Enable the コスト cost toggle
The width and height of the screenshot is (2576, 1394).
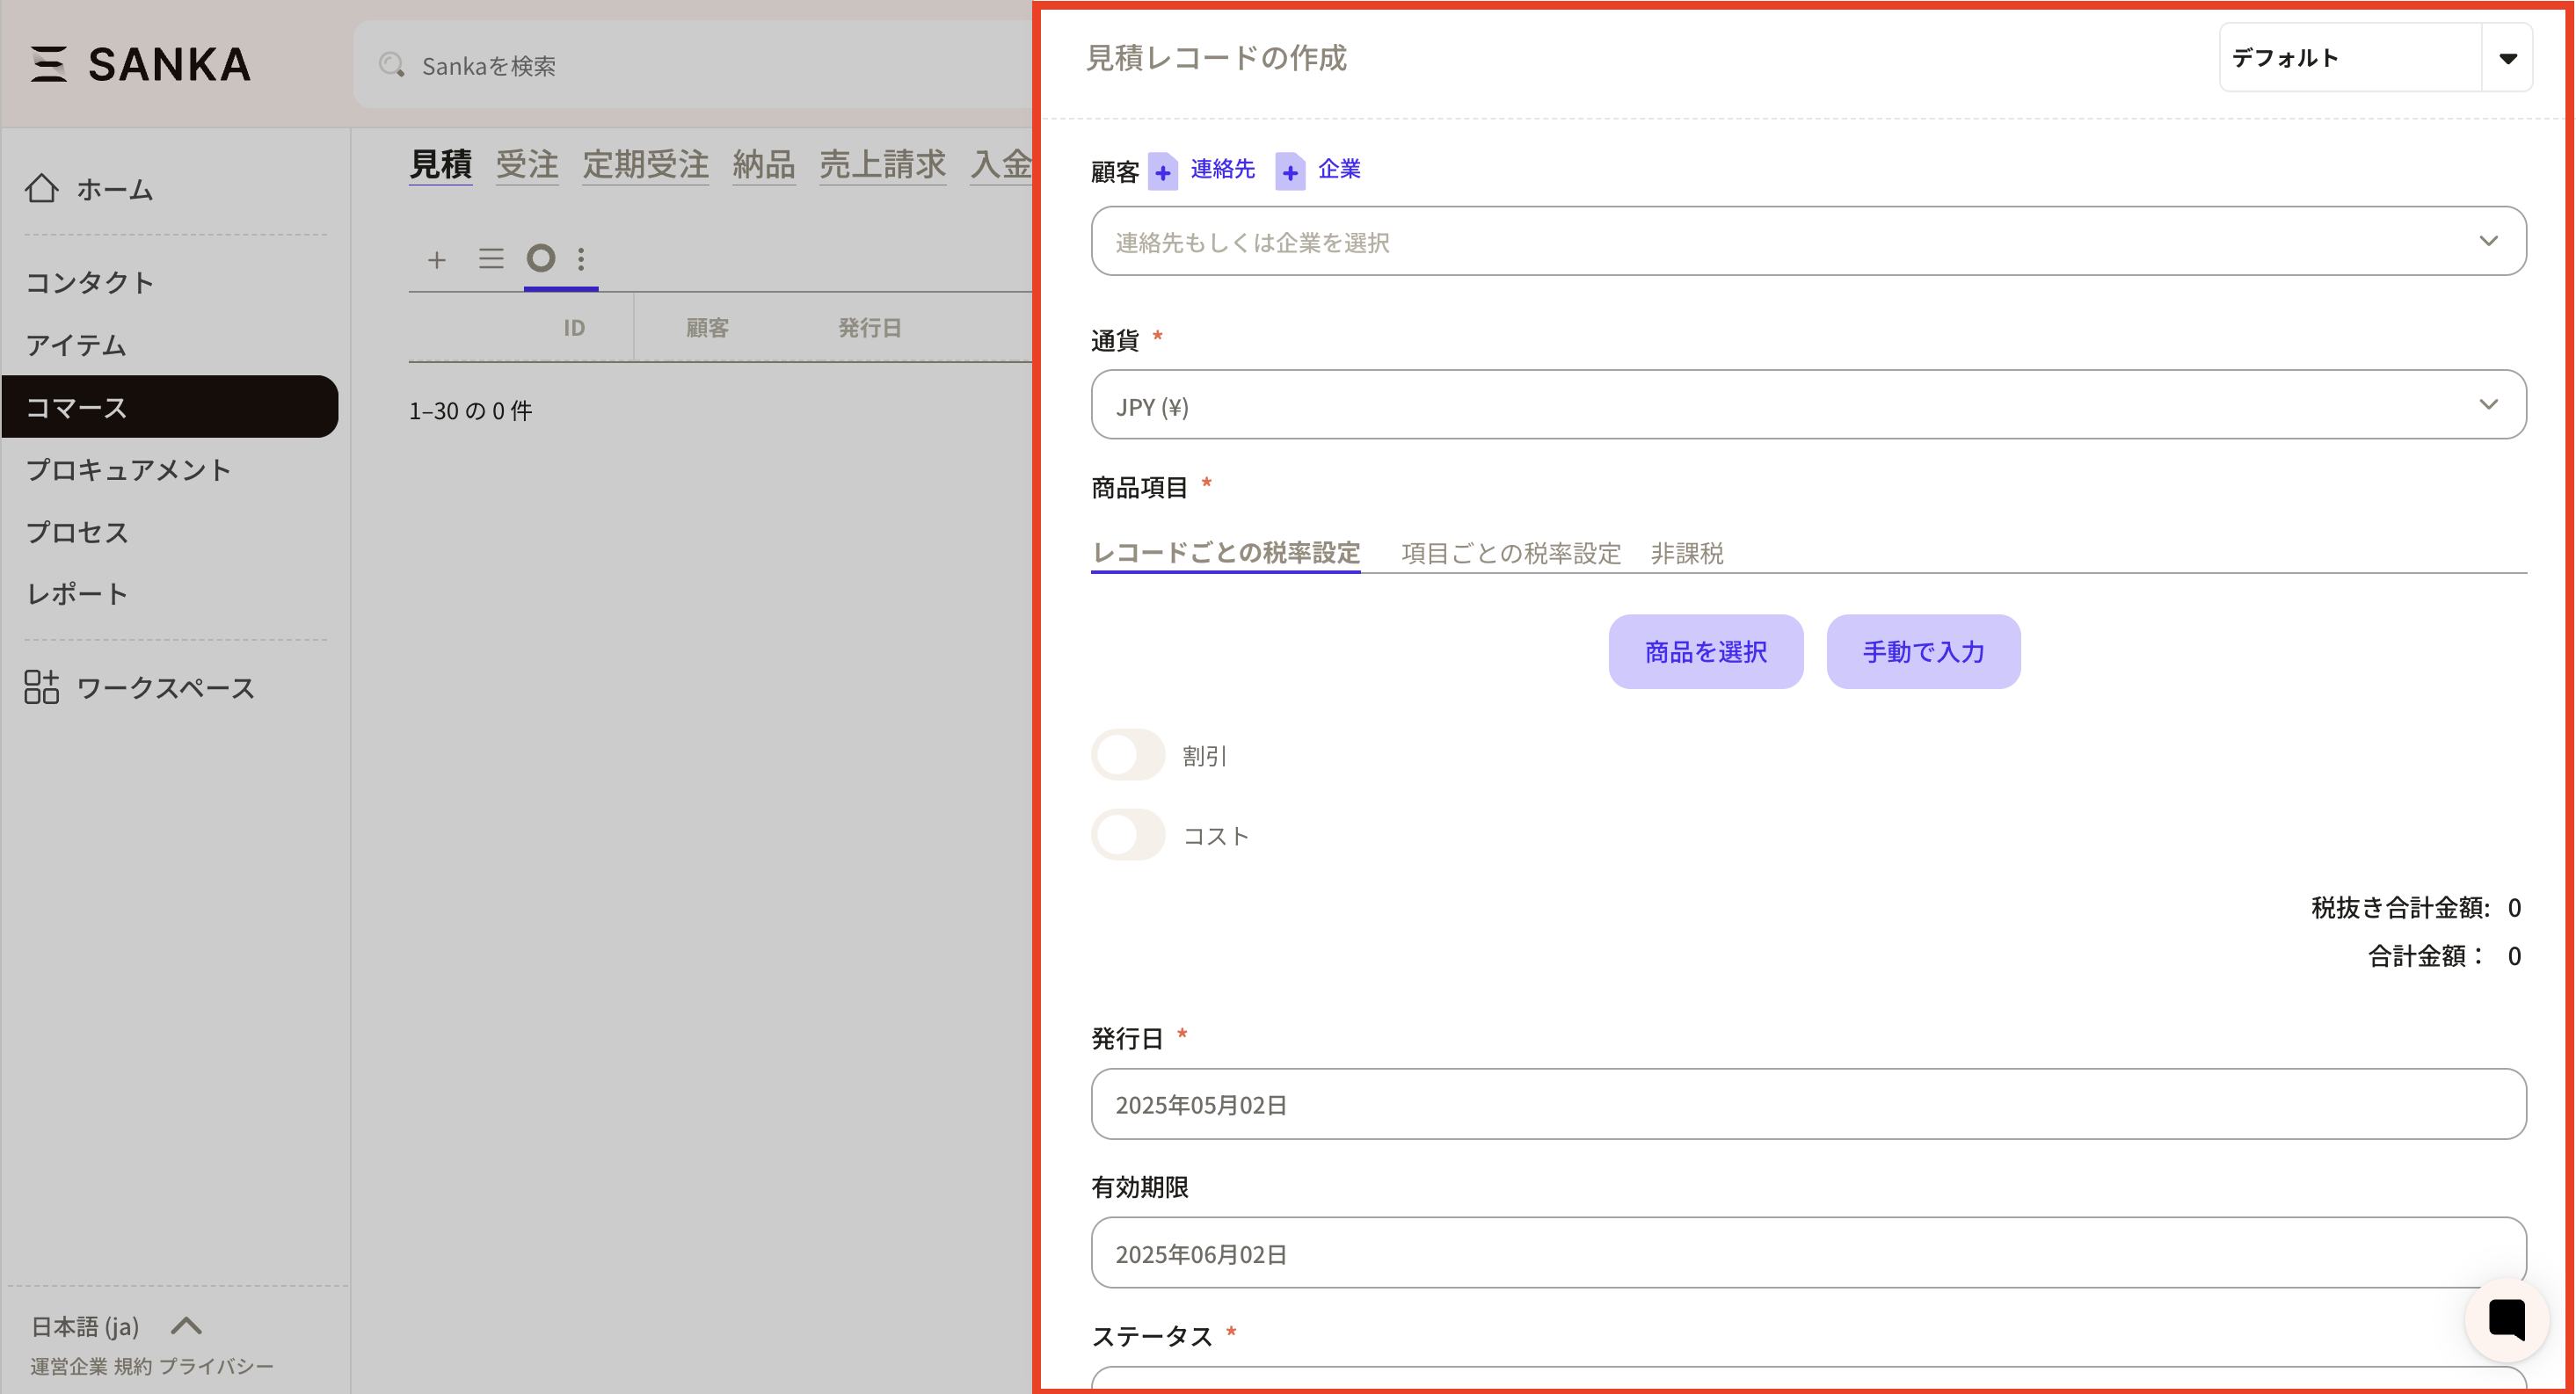(x=1127, y=835)
